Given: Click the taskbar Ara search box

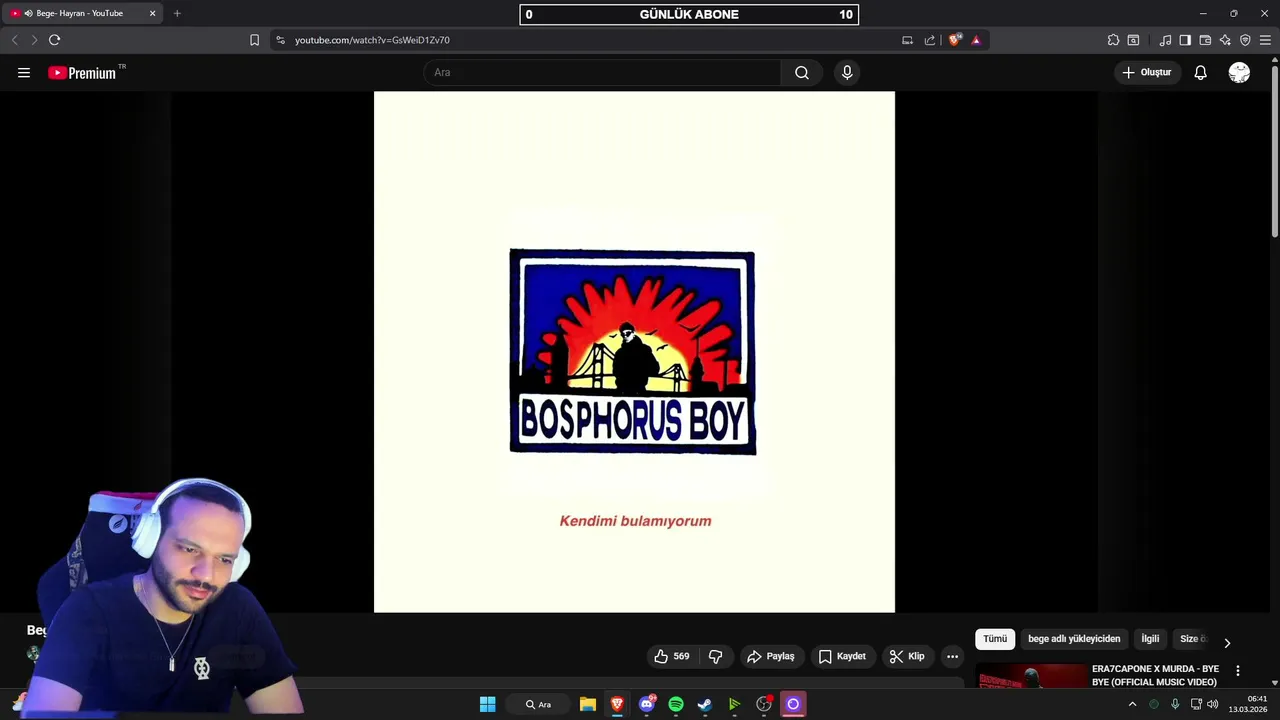Looking at the screenshot, I should coord(538,704).
